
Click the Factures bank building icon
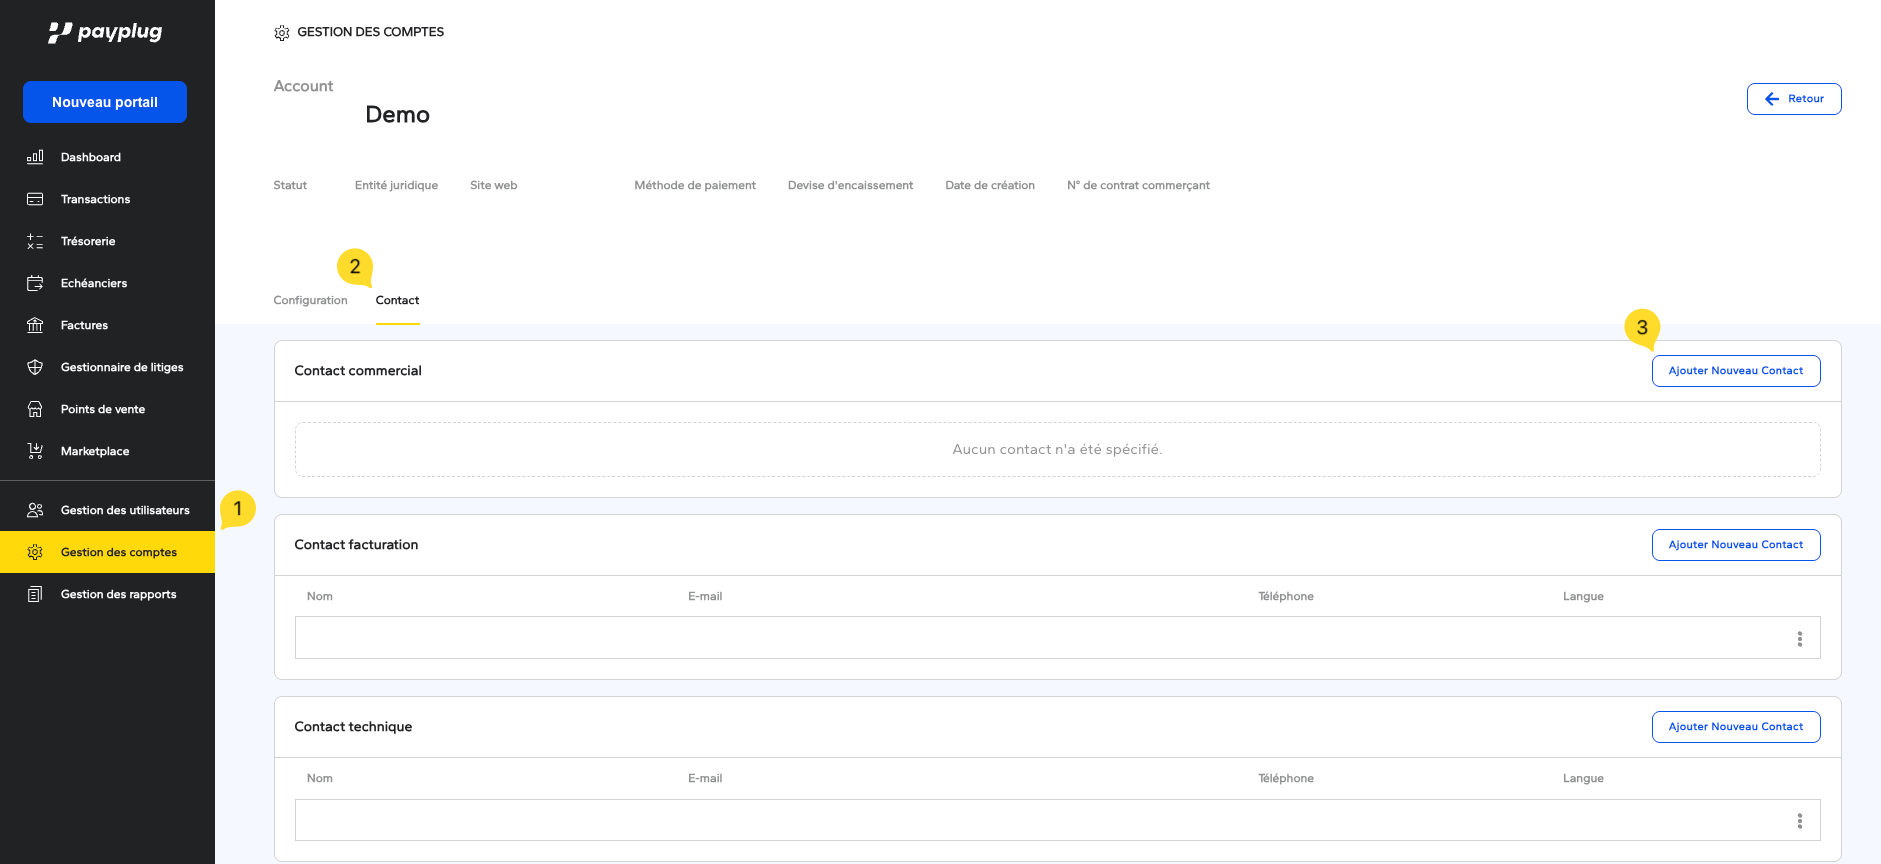[x=35, y=325]
